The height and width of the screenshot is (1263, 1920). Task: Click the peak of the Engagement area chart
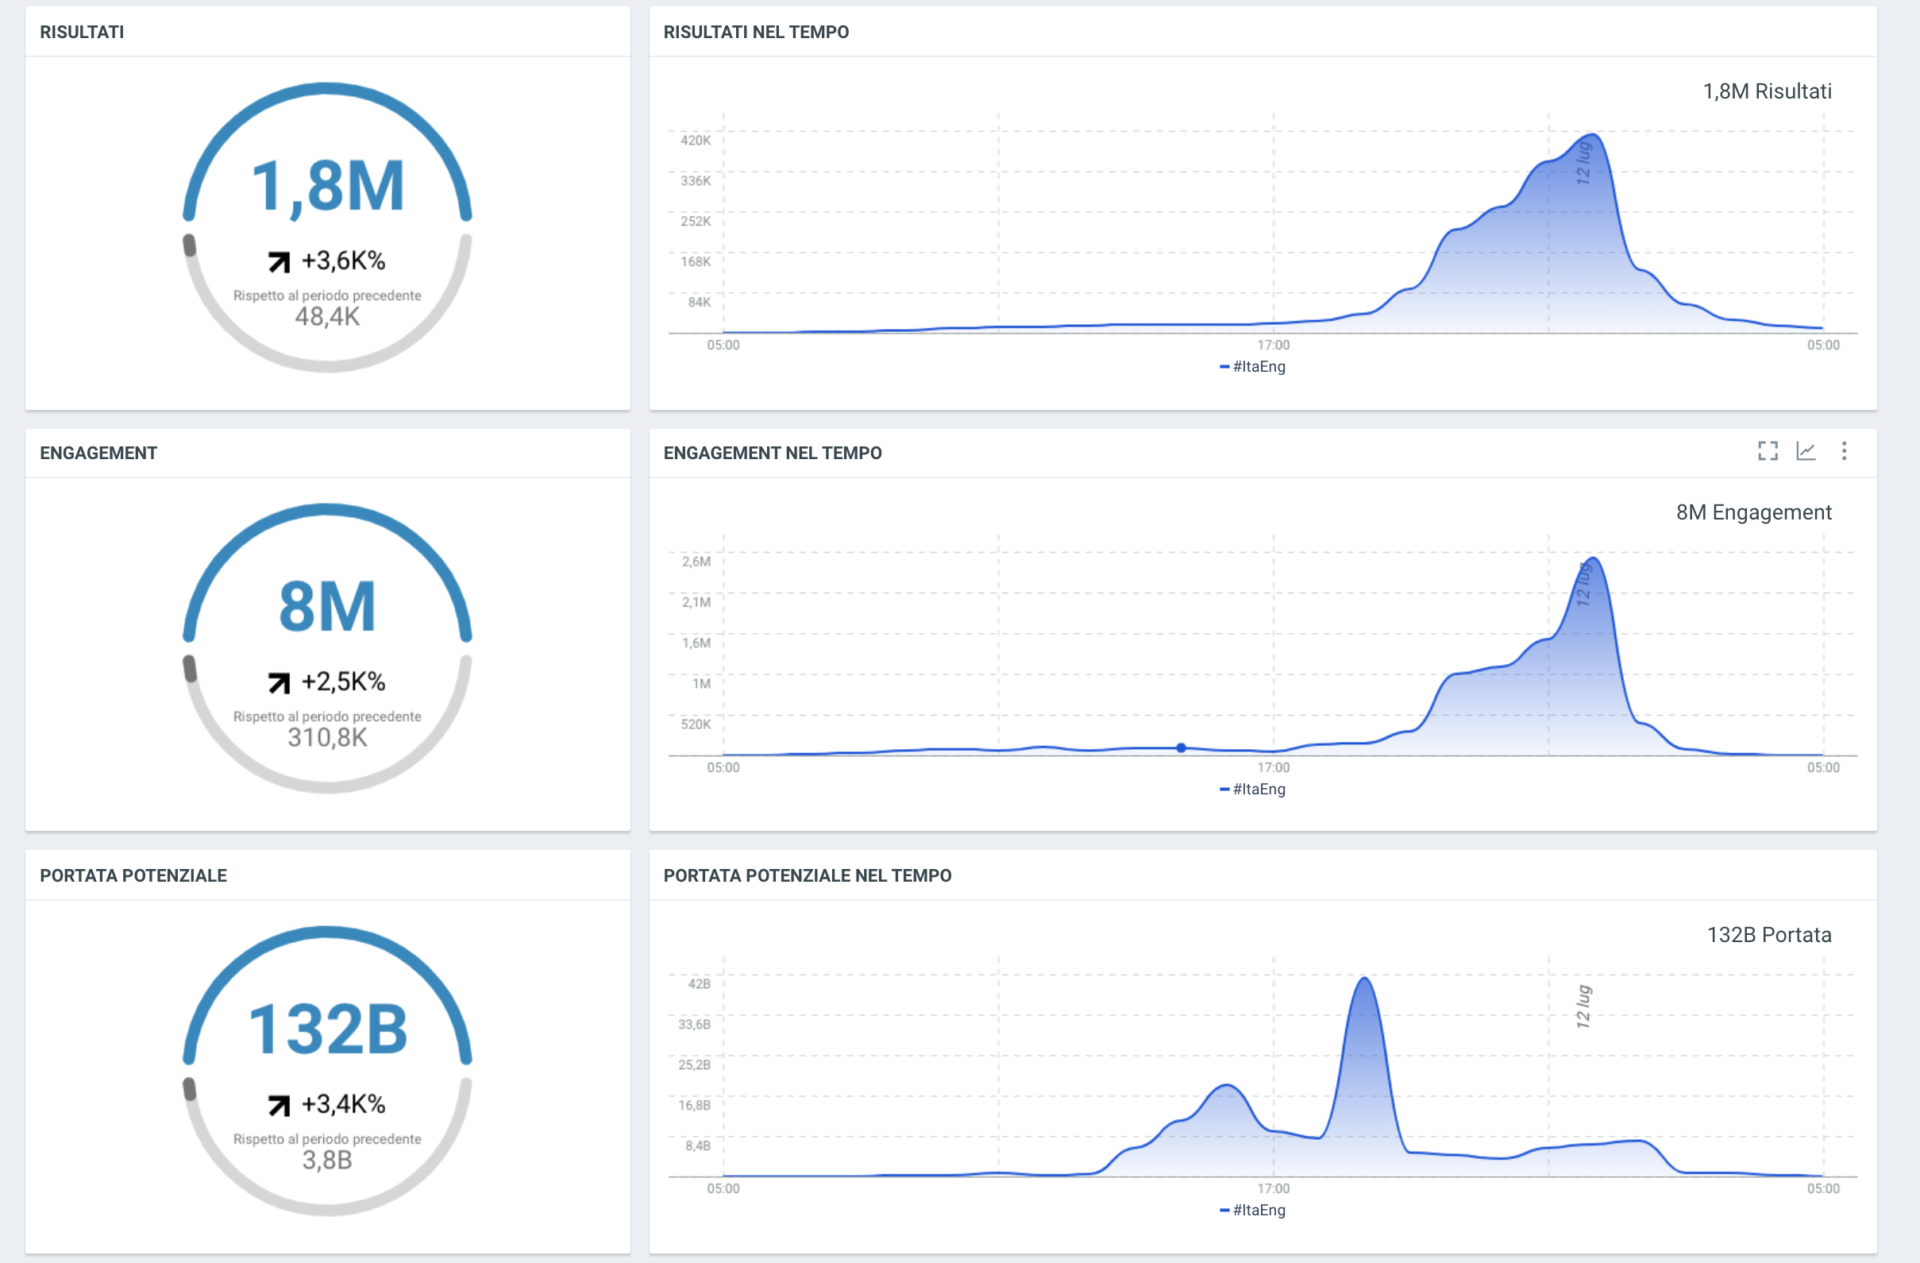pyautogui.click(x=1593, y=558)
